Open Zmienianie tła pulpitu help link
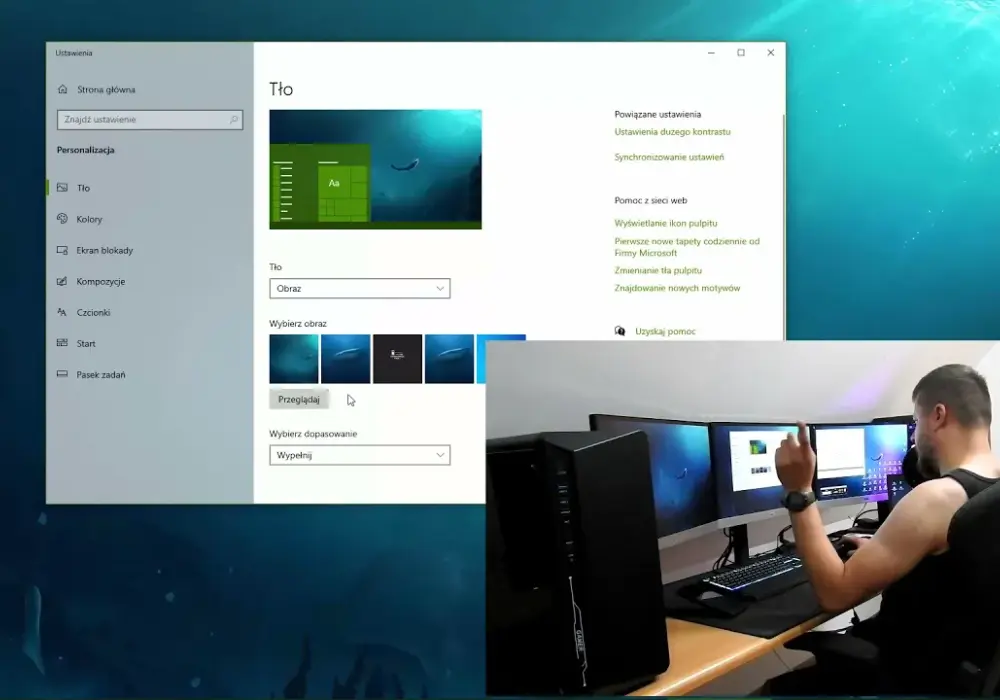 click(x=658, y=270)
